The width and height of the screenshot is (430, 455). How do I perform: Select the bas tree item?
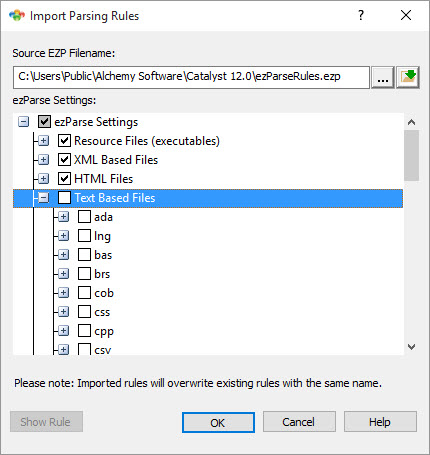tap(103, 255)
